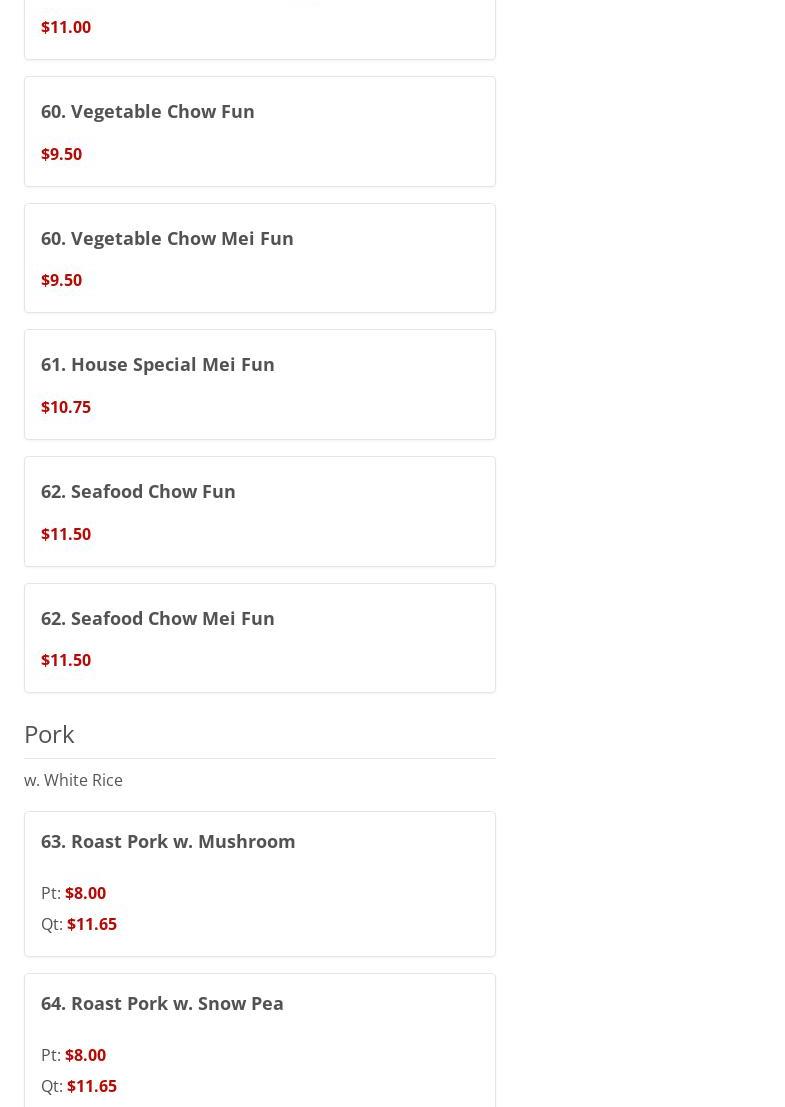Click the $11.00 price in the top card

66,27
